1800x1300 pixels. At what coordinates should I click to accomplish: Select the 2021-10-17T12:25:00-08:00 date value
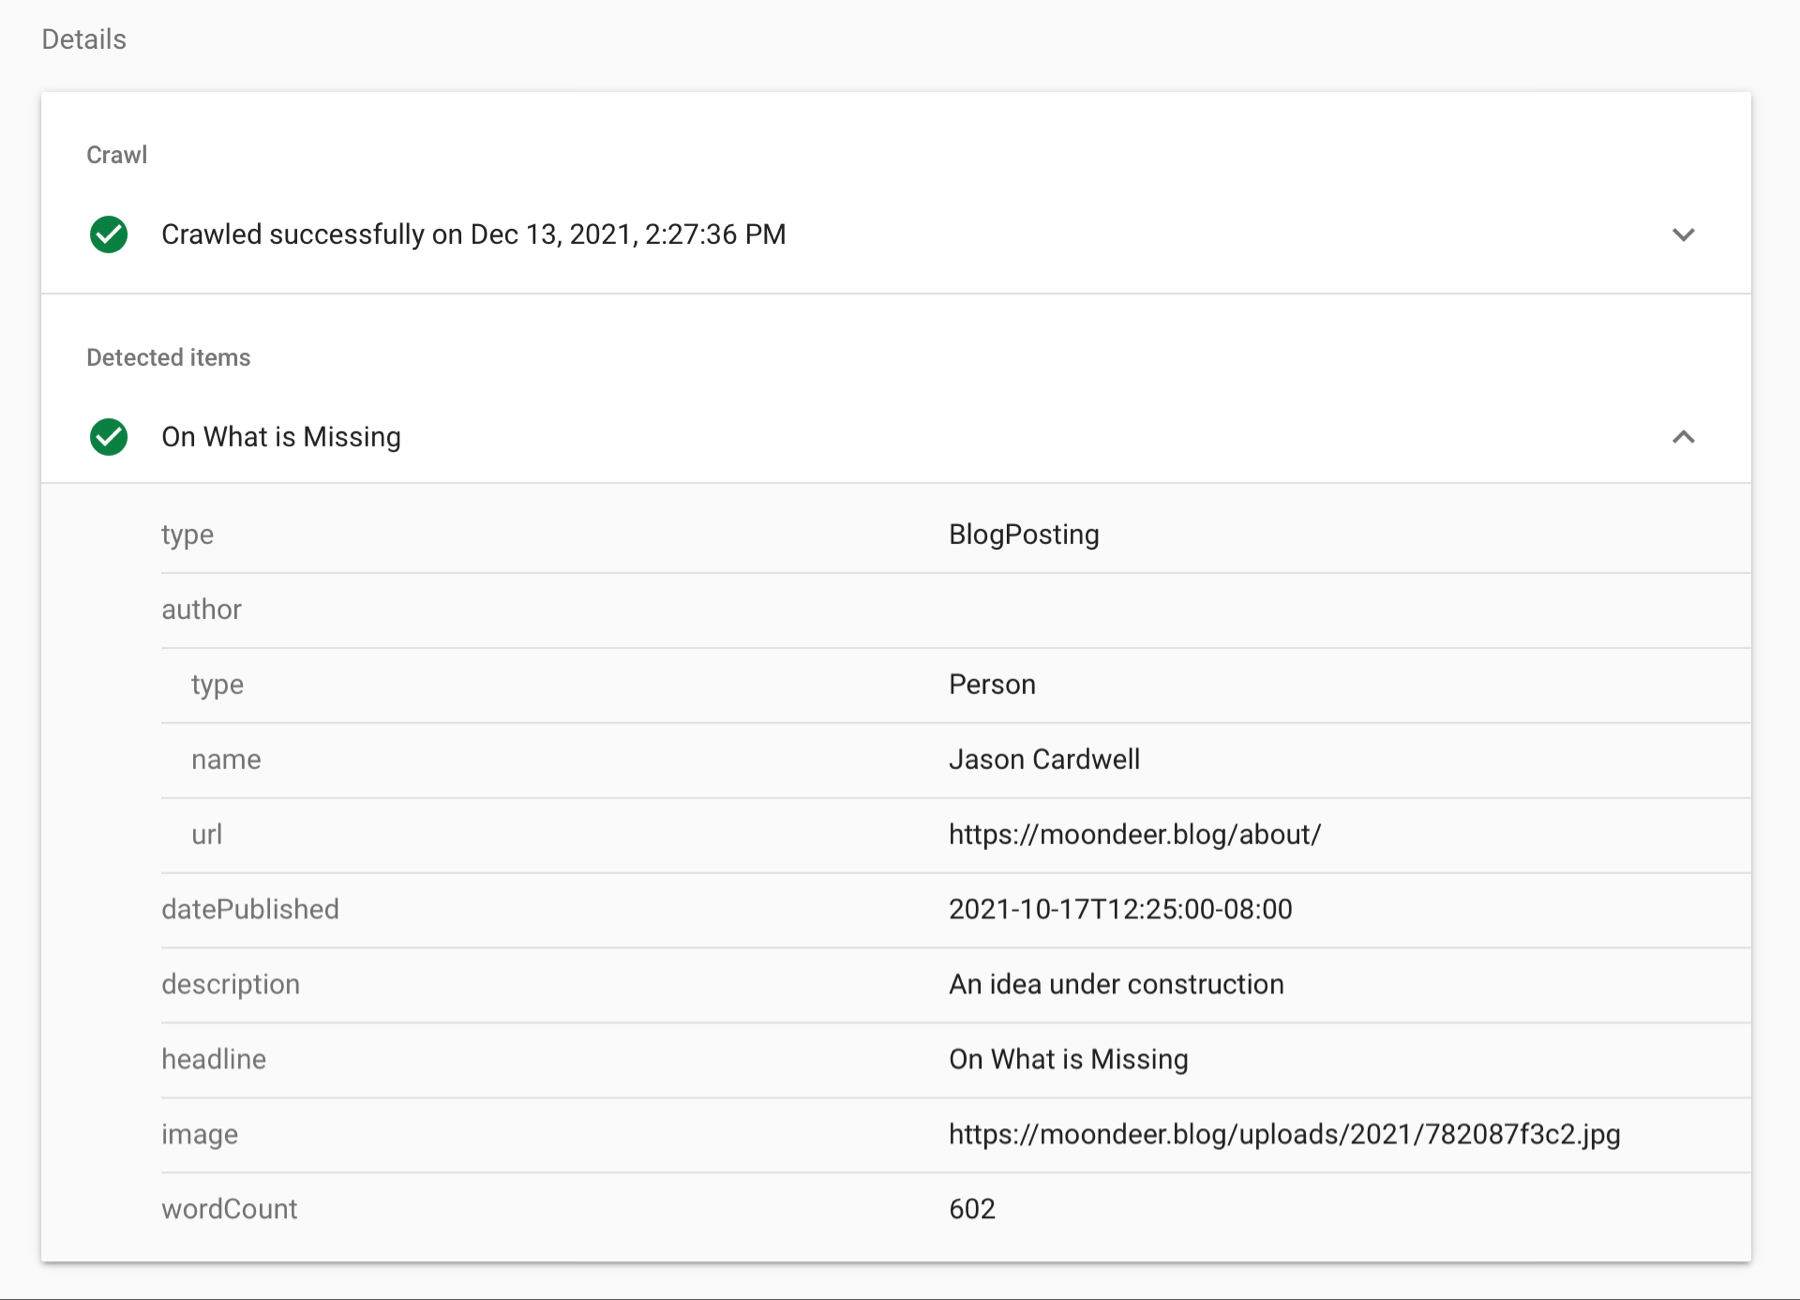click(1120, 910)
